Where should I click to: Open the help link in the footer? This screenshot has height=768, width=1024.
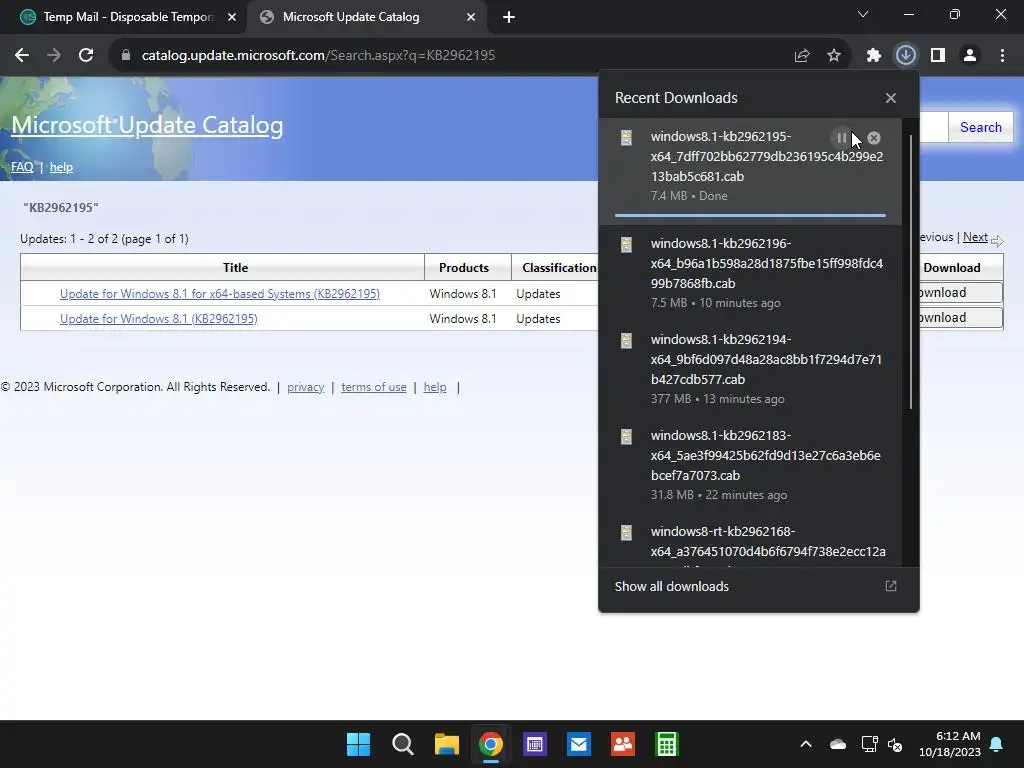[435, 387]
